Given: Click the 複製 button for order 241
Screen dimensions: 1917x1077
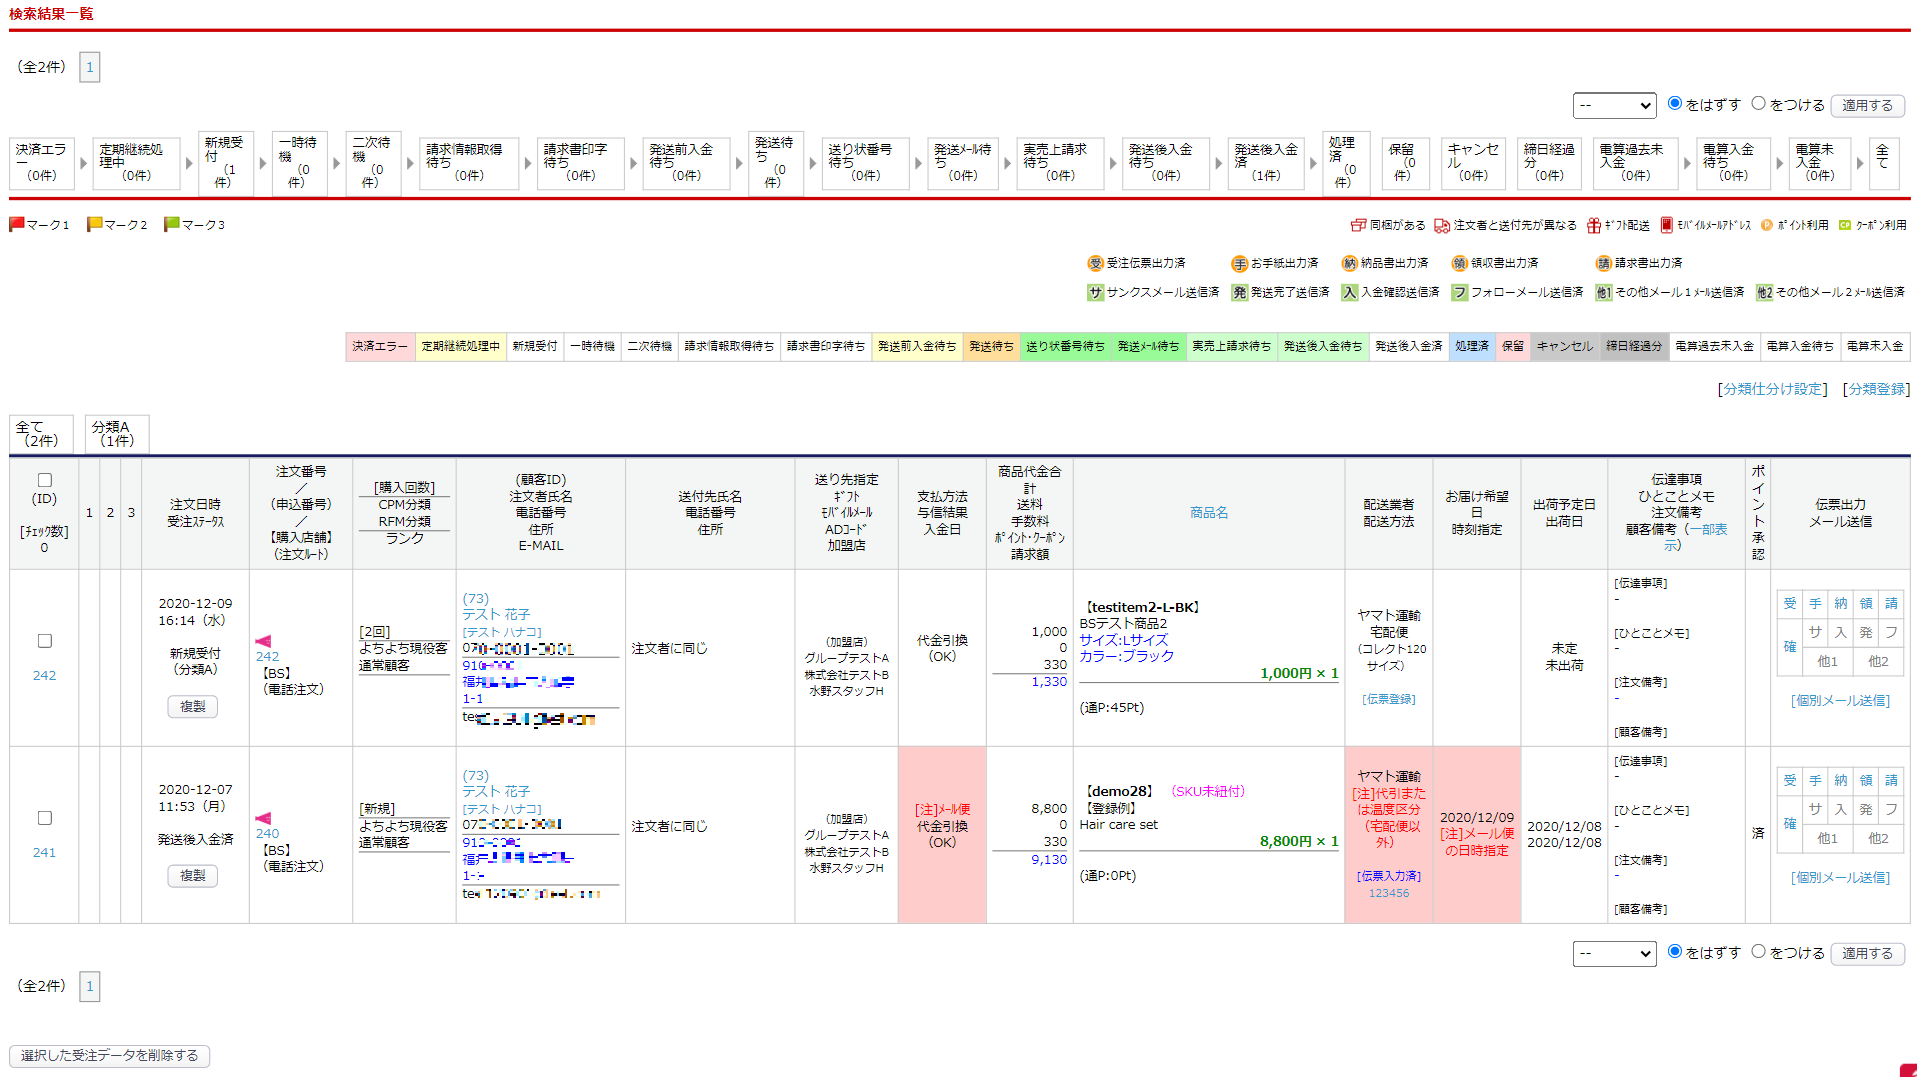Looking at the screenshot, I should tap(192, 875).
